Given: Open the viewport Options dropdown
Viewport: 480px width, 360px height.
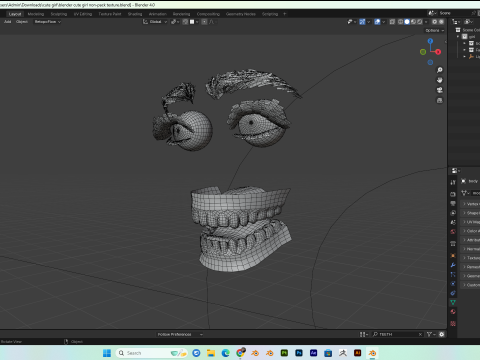Looking at the screenshot, I should coord(435,30).
